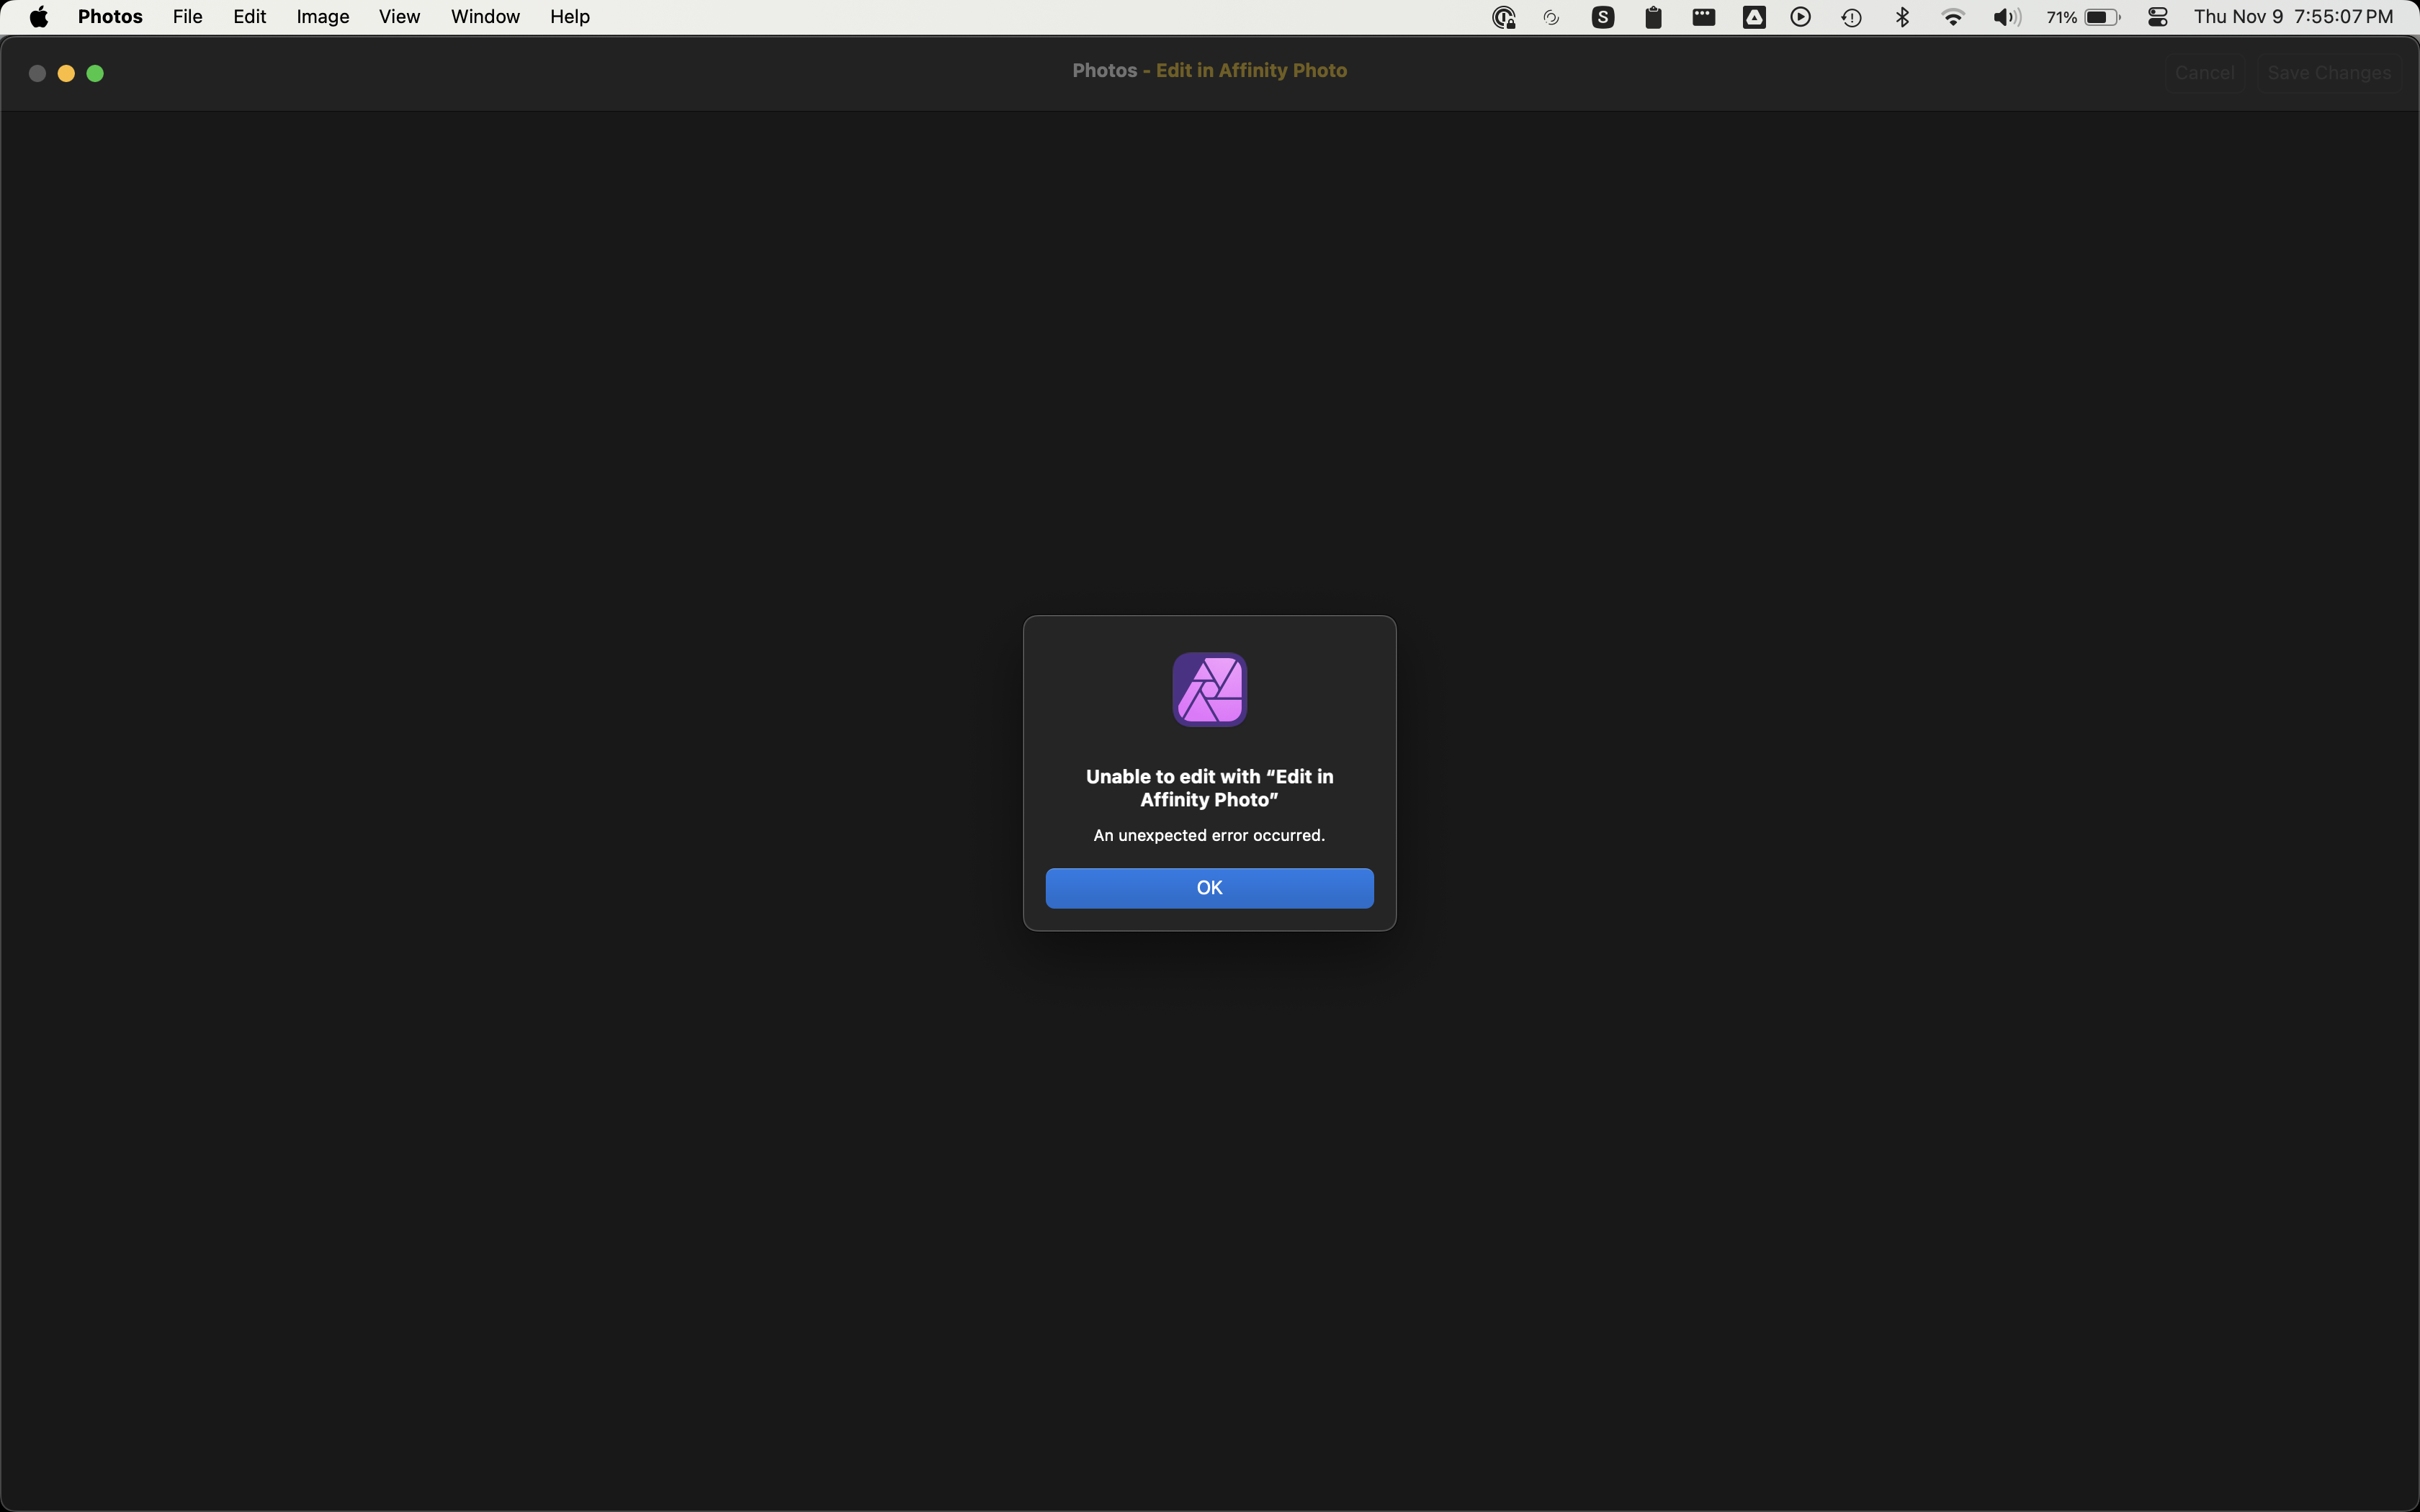
Task: Click the yellow minimize window button
Action: (66, 73)
